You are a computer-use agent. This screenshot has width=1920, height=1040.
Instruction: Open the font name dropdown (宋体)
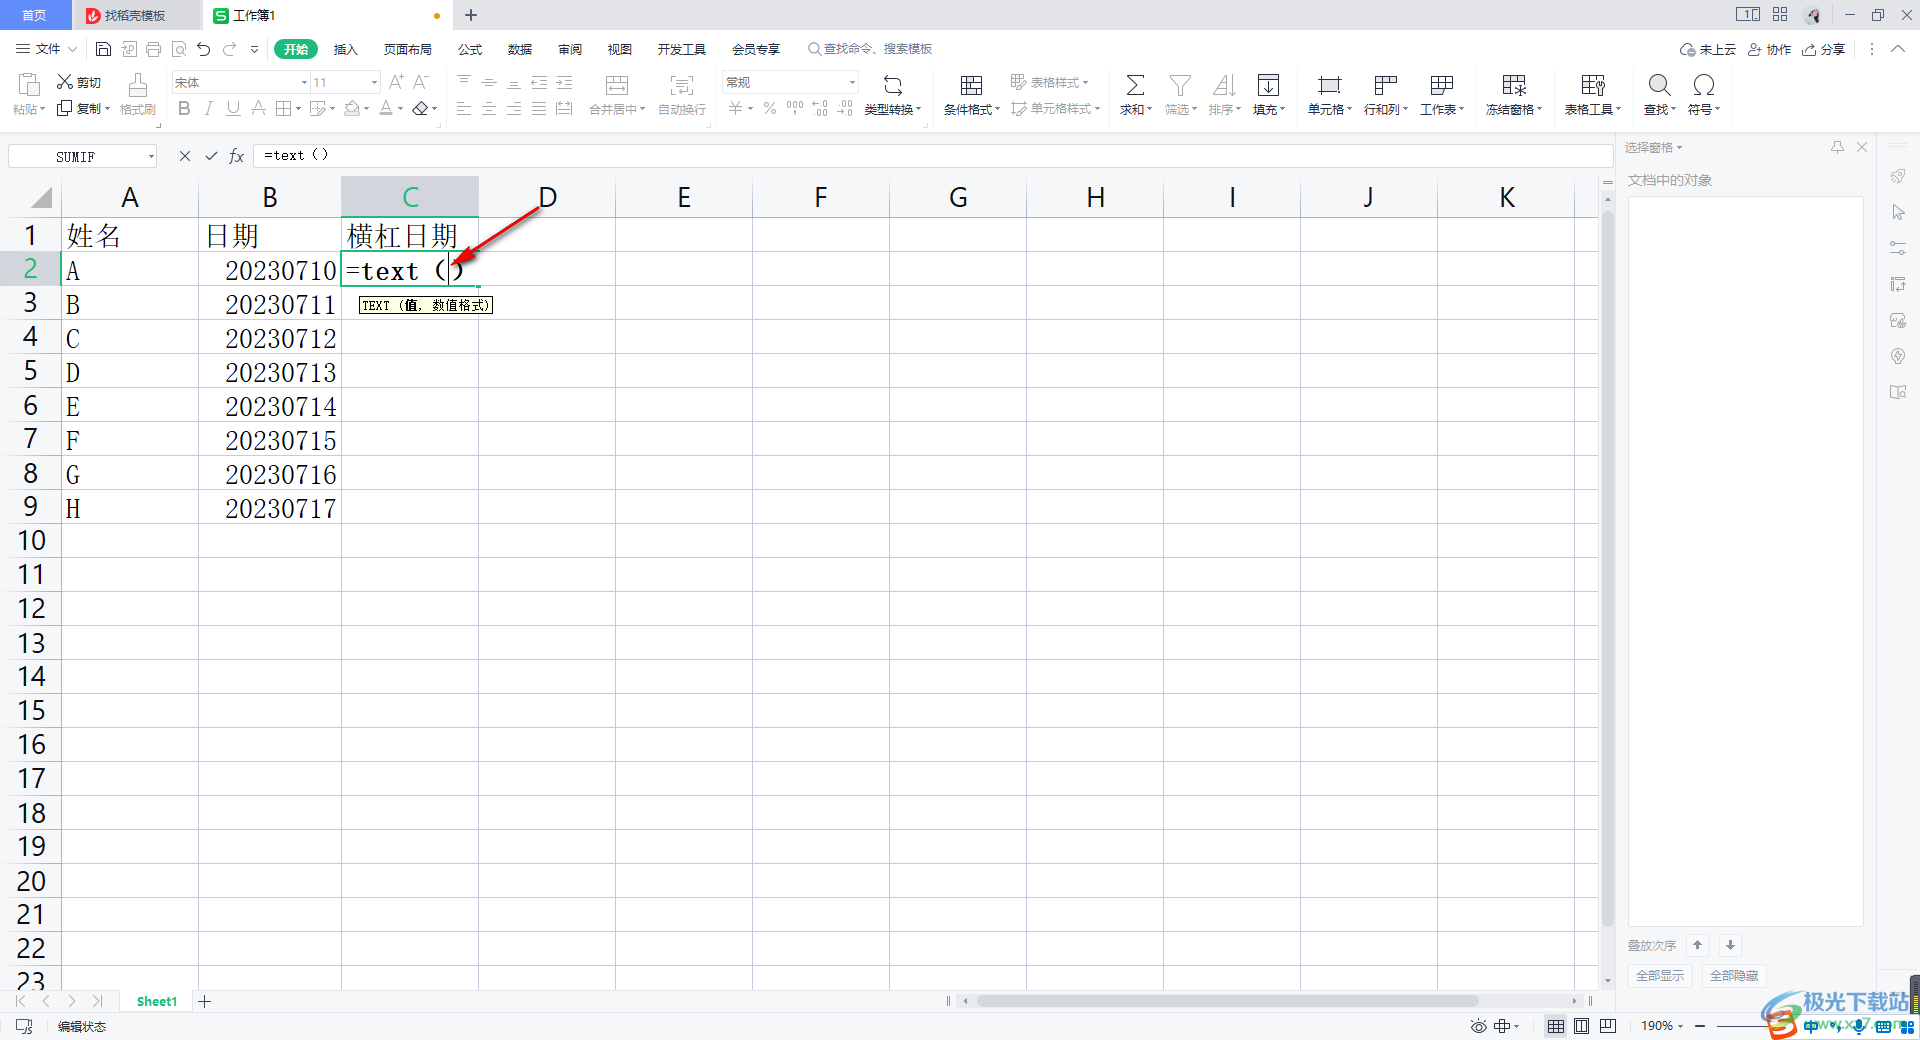(x=304, y=82)
